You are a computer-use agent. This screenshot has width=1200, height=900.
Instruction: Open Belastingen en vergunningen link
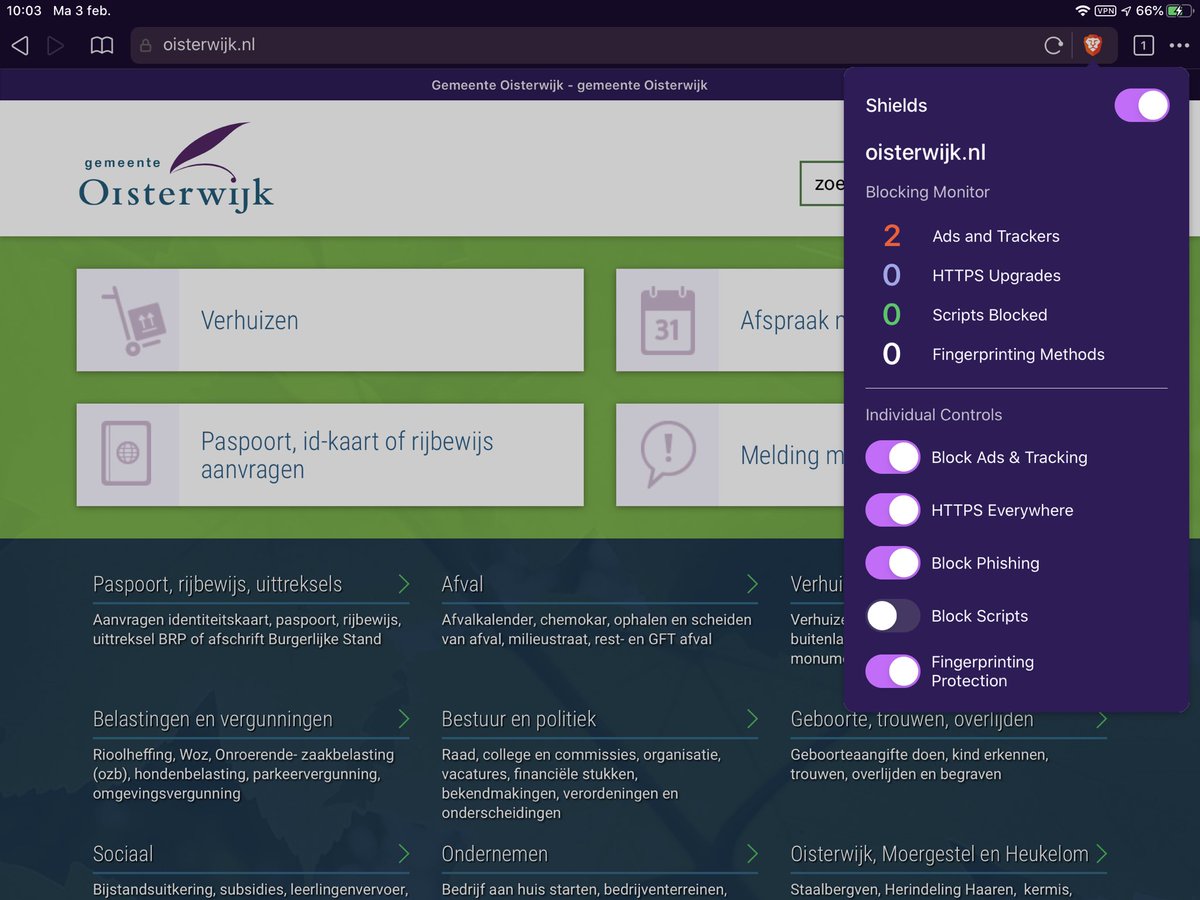click(213, 719)
